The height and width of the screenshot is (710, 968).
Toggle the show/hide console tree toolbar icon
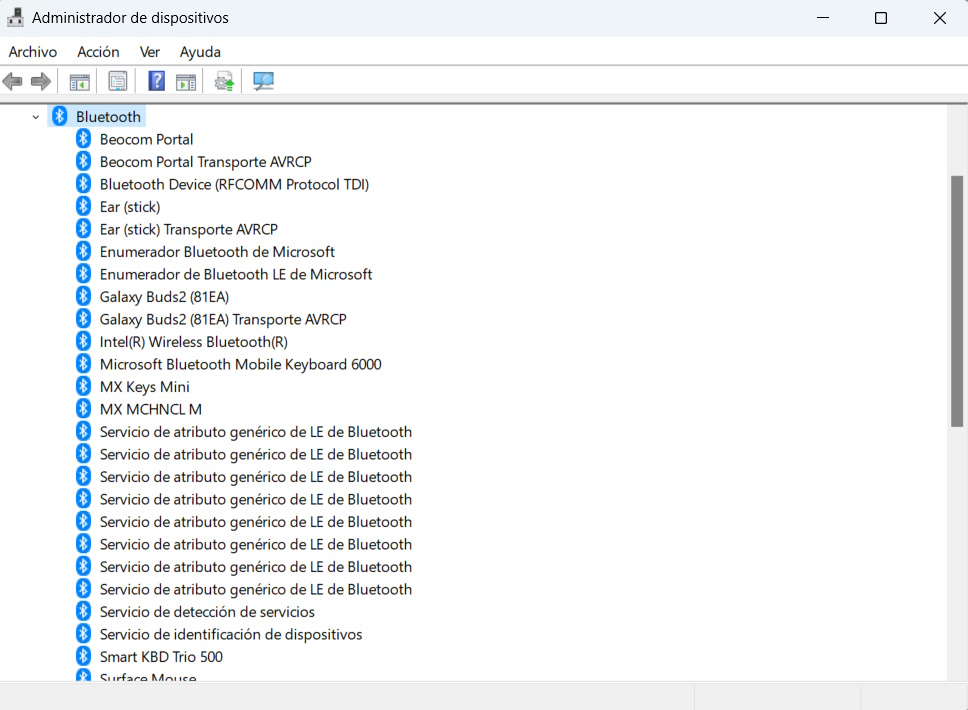[x=80, y=81]
